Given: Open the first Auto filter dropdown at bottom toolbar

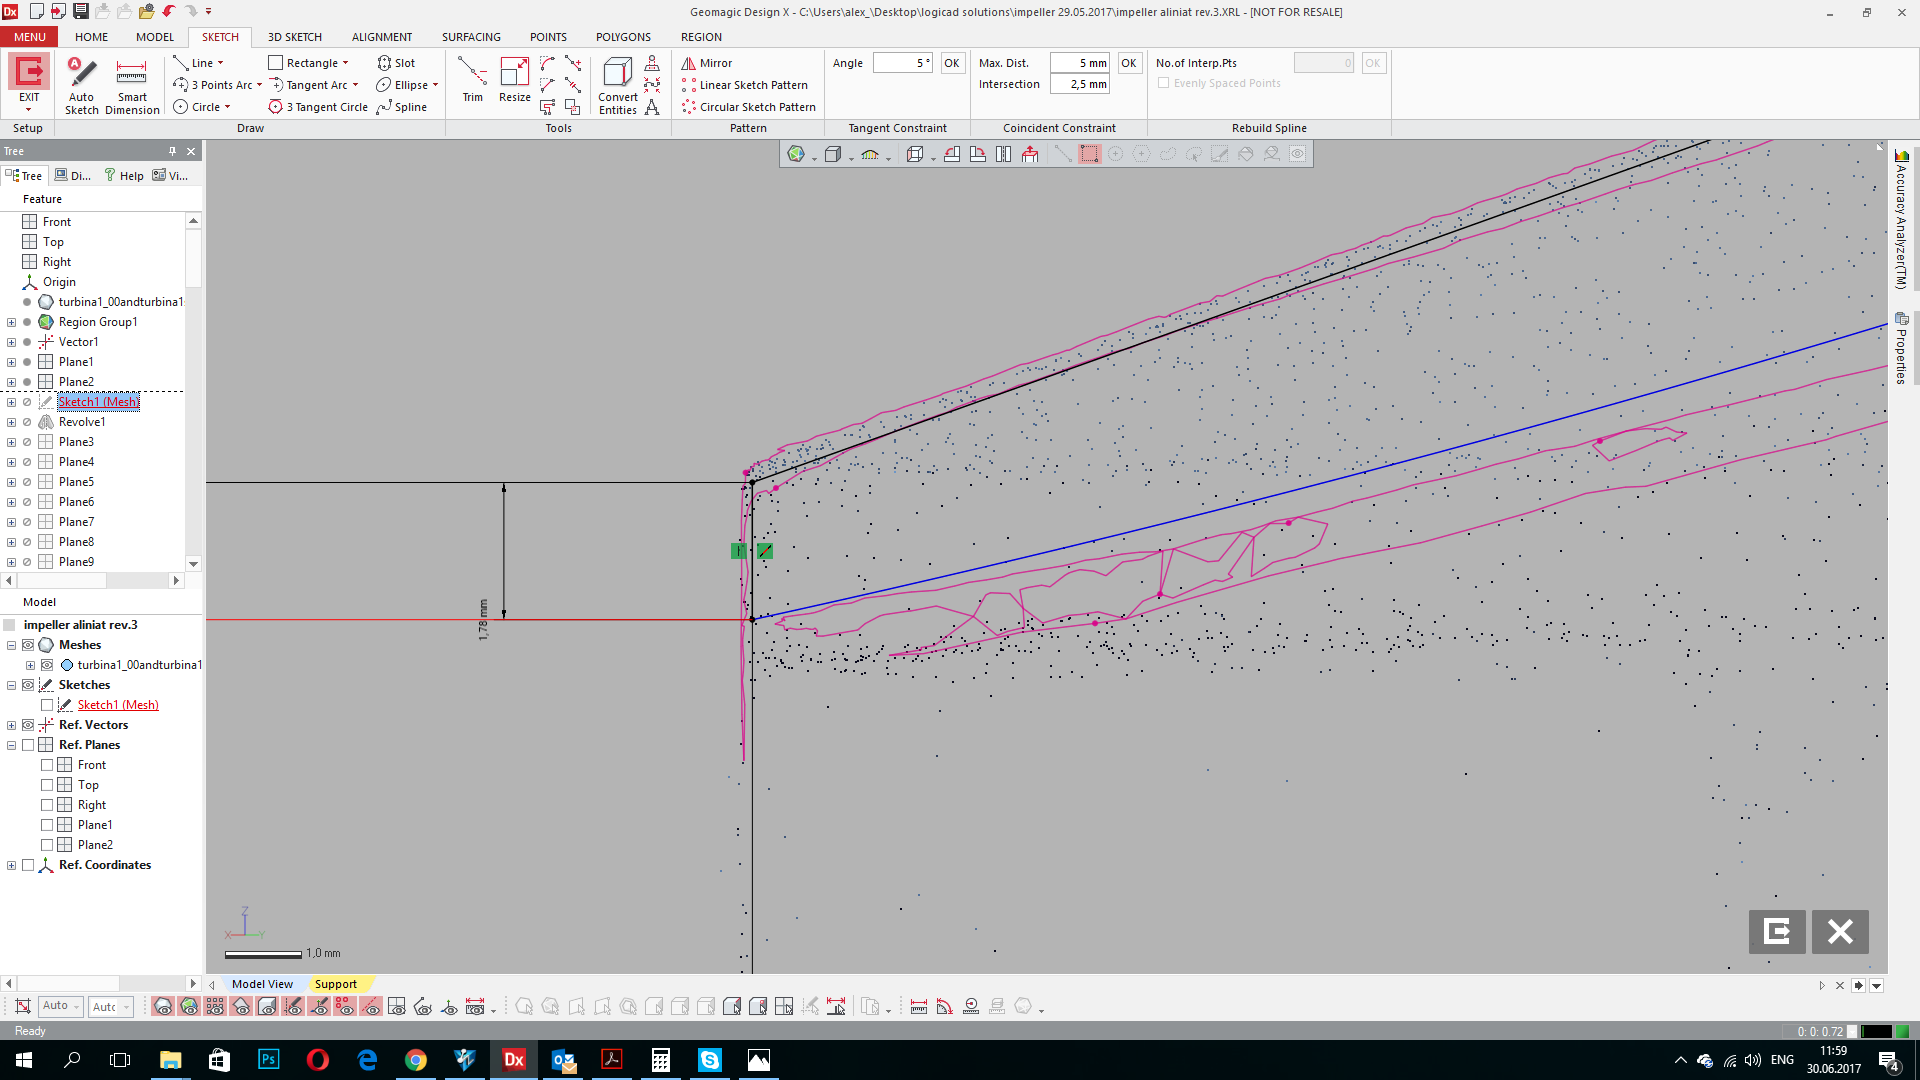Looking at the screenshot, I should pyautogui.click(x=76, y=1006).
